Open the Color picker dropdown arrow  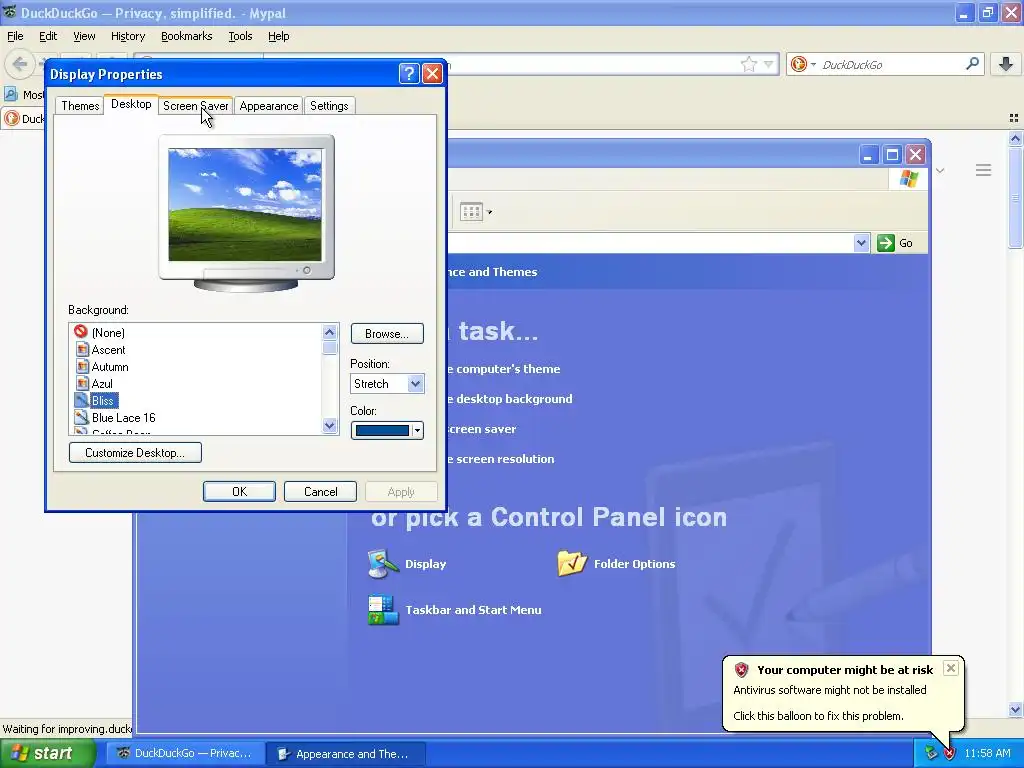tap(417, 430)
